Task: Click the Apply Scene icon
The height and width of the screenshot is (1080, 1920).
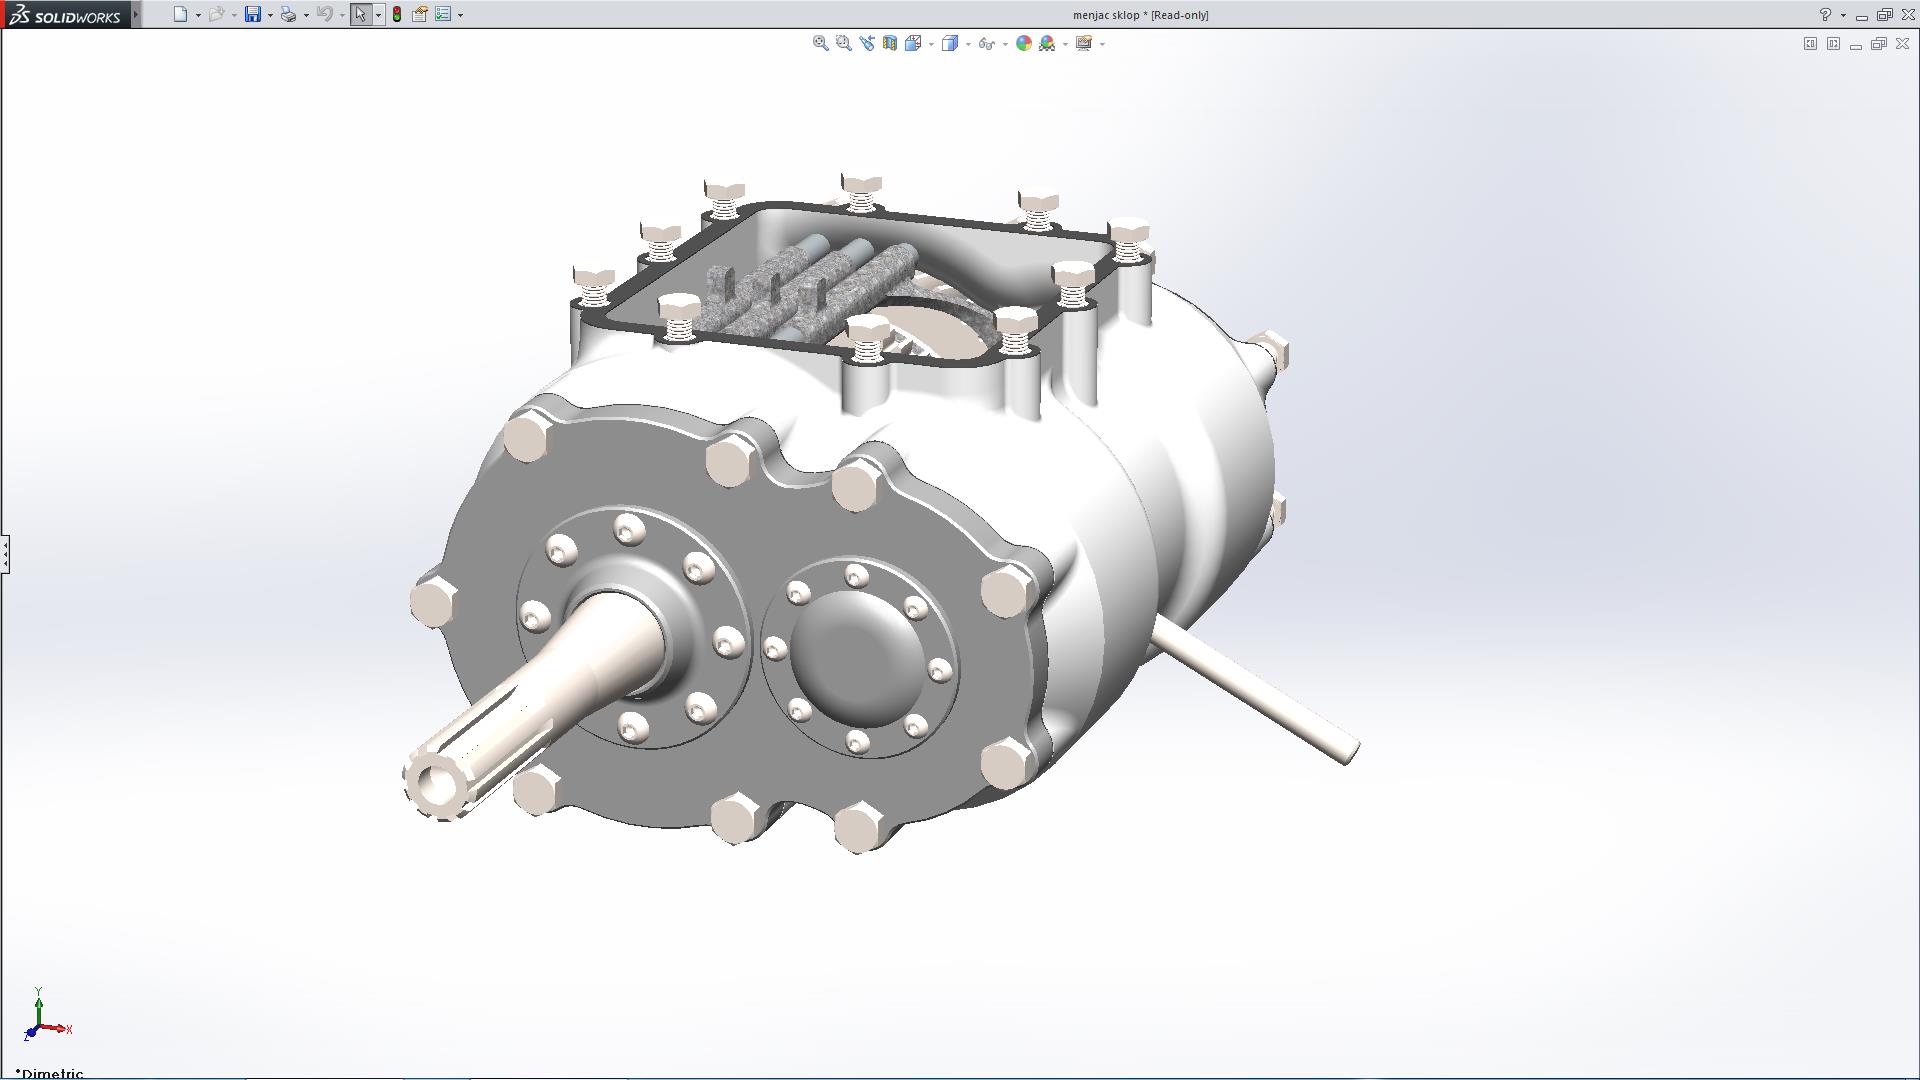Action: [1047, 43]
